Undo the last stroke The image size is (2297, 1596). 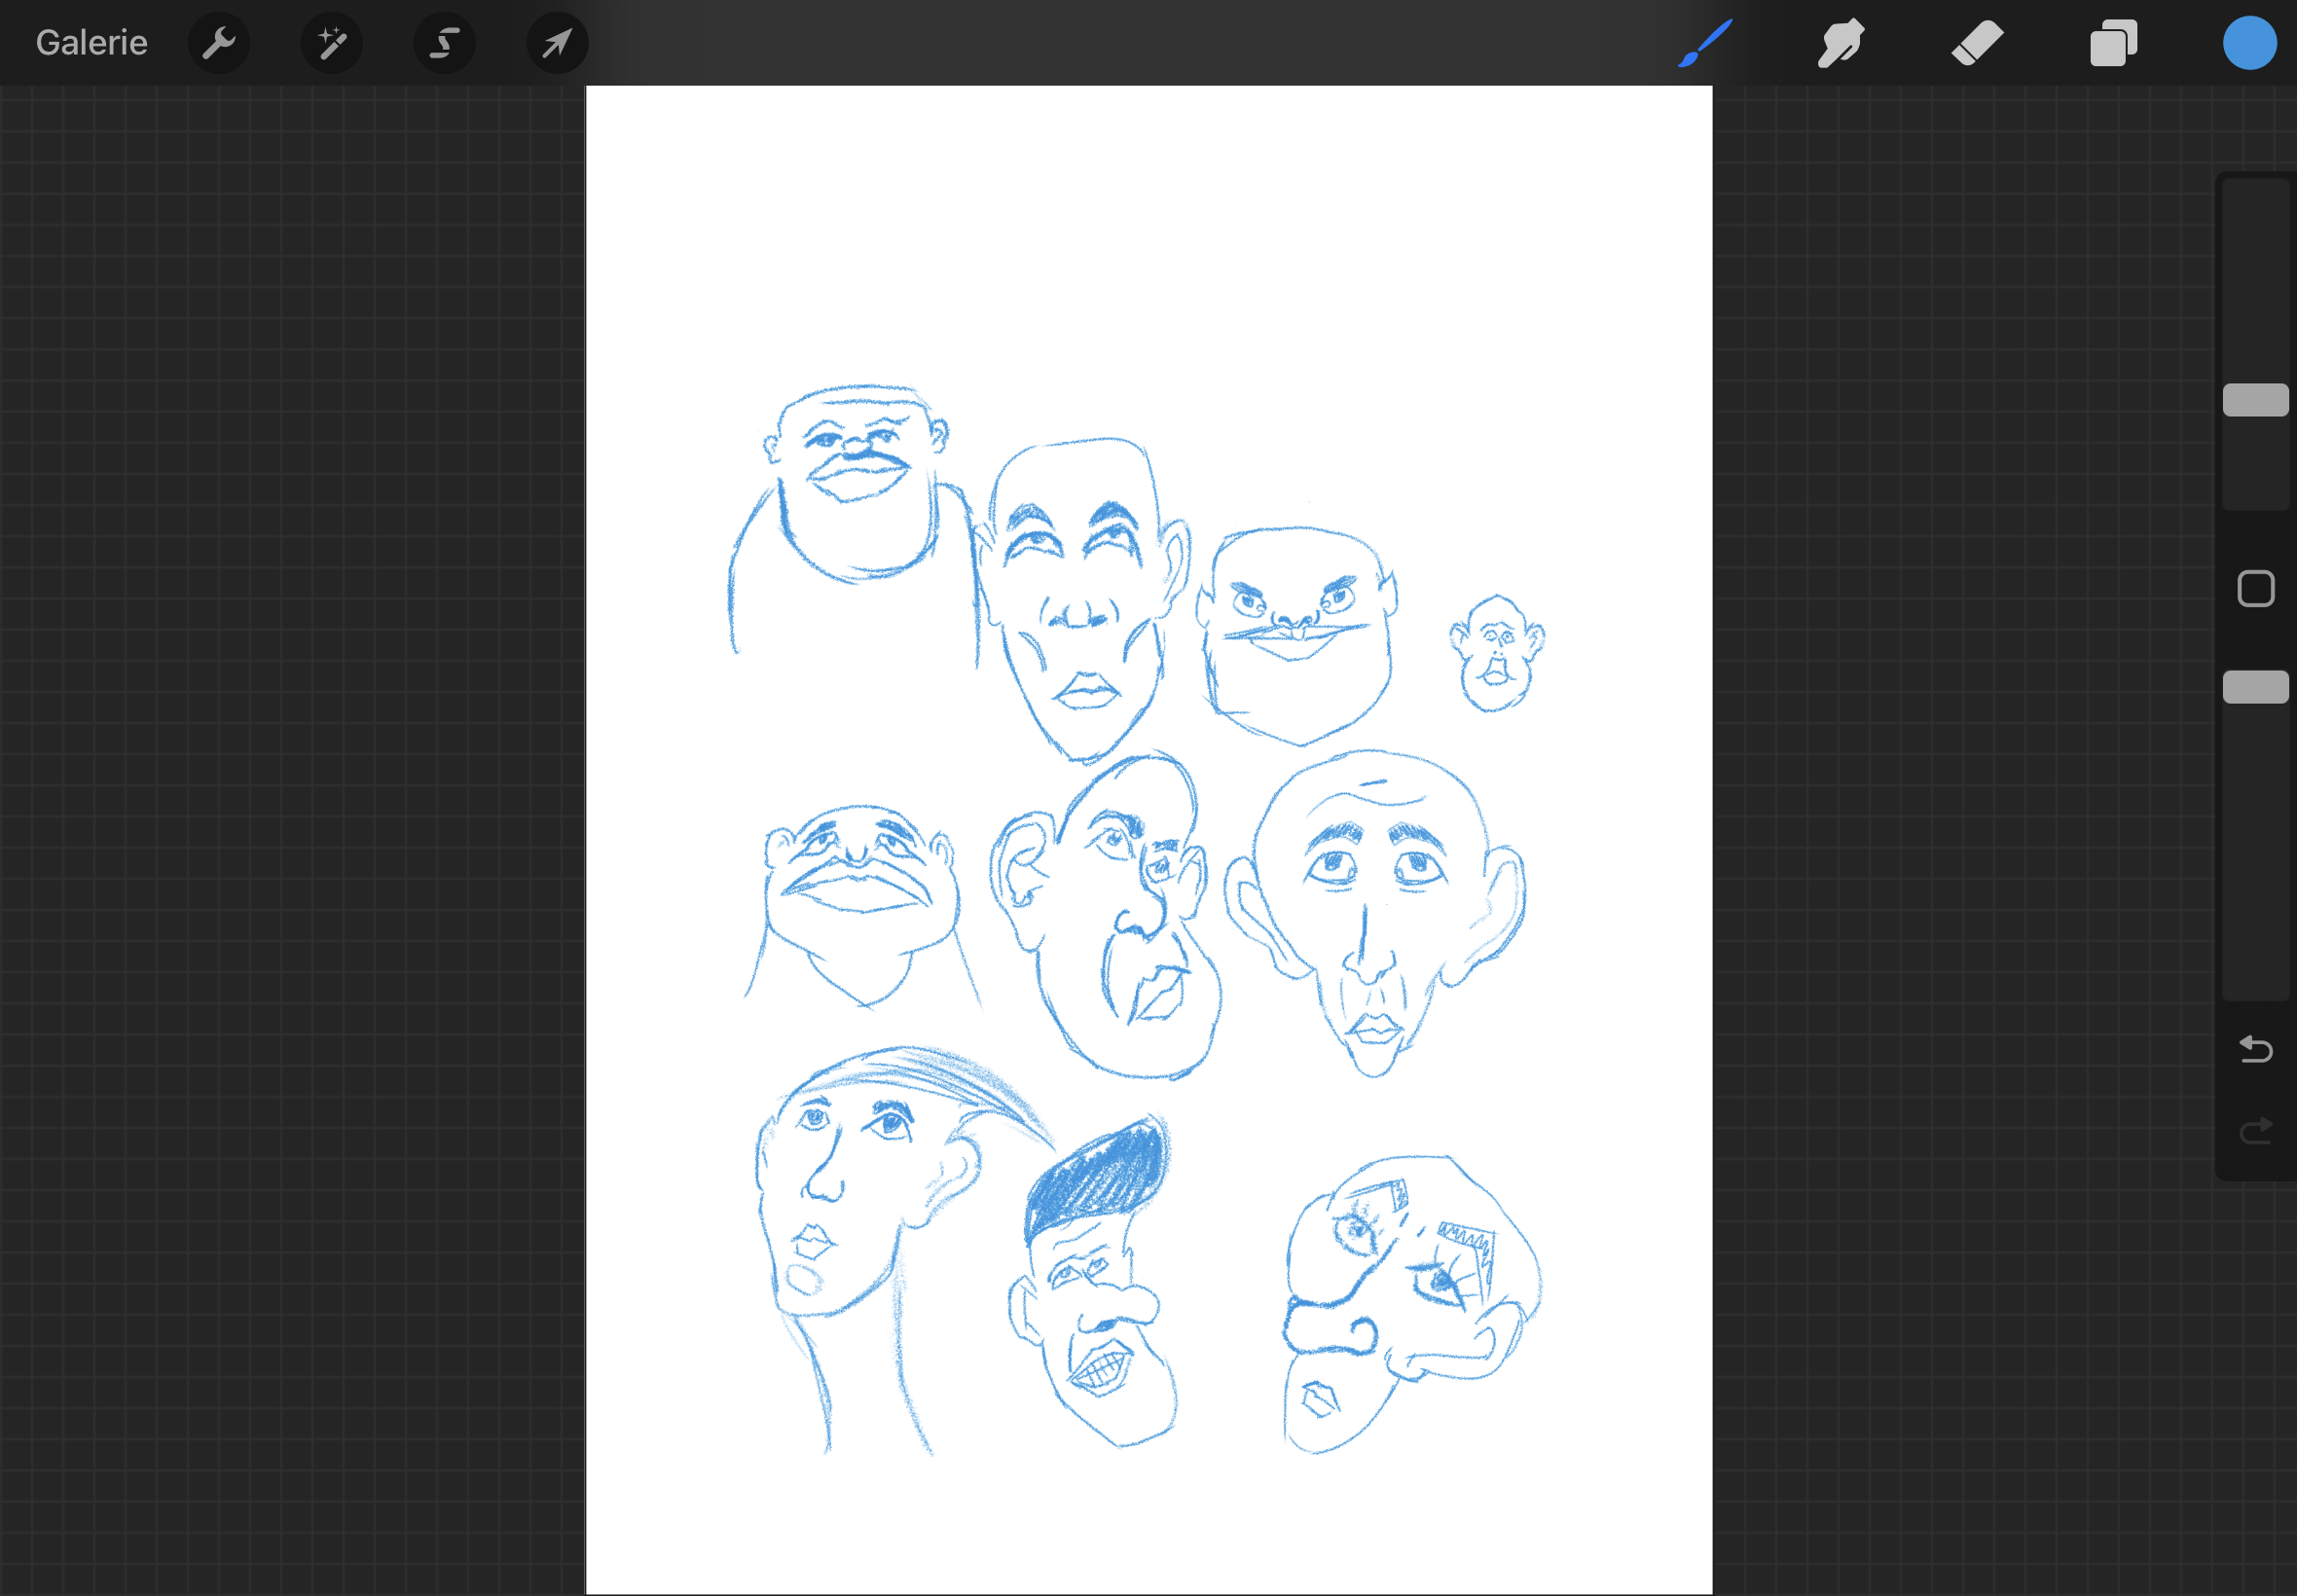pyautogui.click(x=2255, y=1049)
